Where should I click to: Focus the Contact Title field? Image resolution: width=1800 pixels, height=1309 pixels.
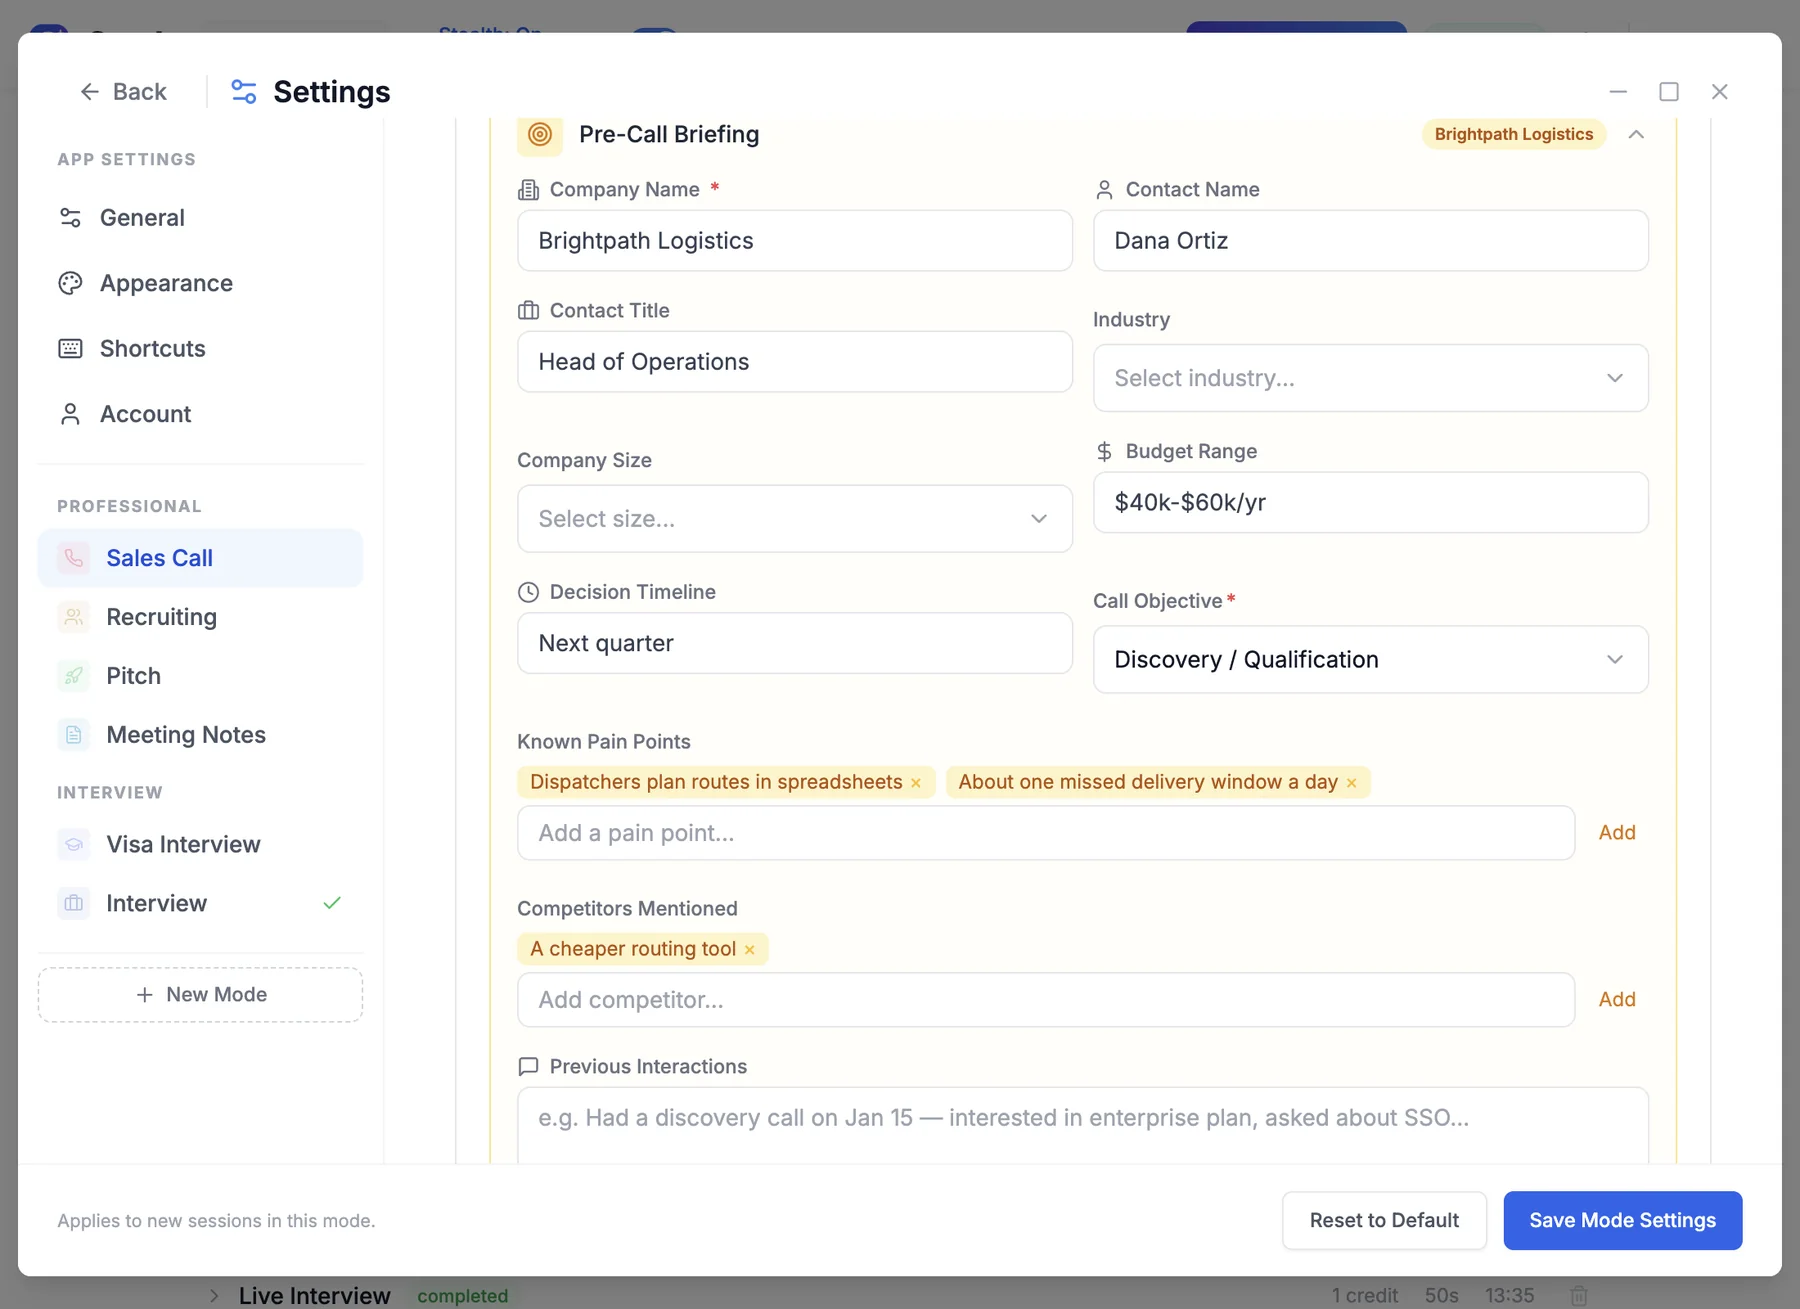[795, 362]
